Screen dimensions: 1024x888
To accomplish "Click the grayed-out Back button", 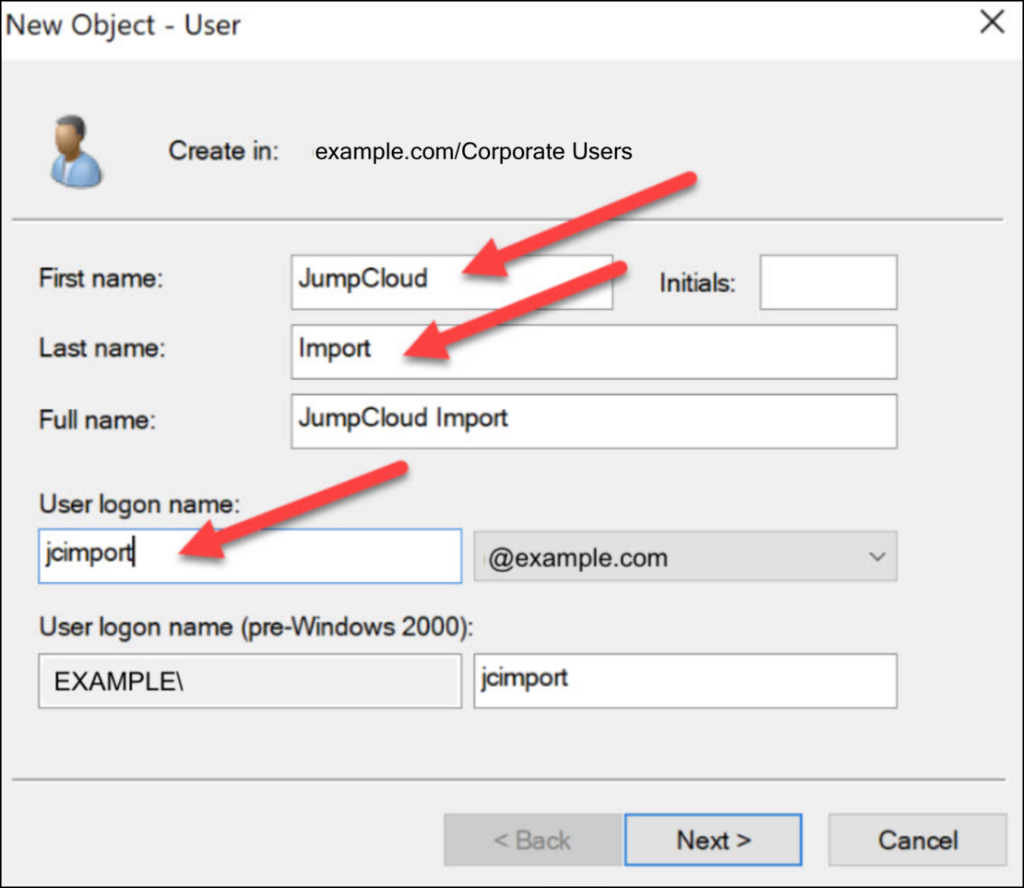I will pyautogui.click(x=531, y=840).
